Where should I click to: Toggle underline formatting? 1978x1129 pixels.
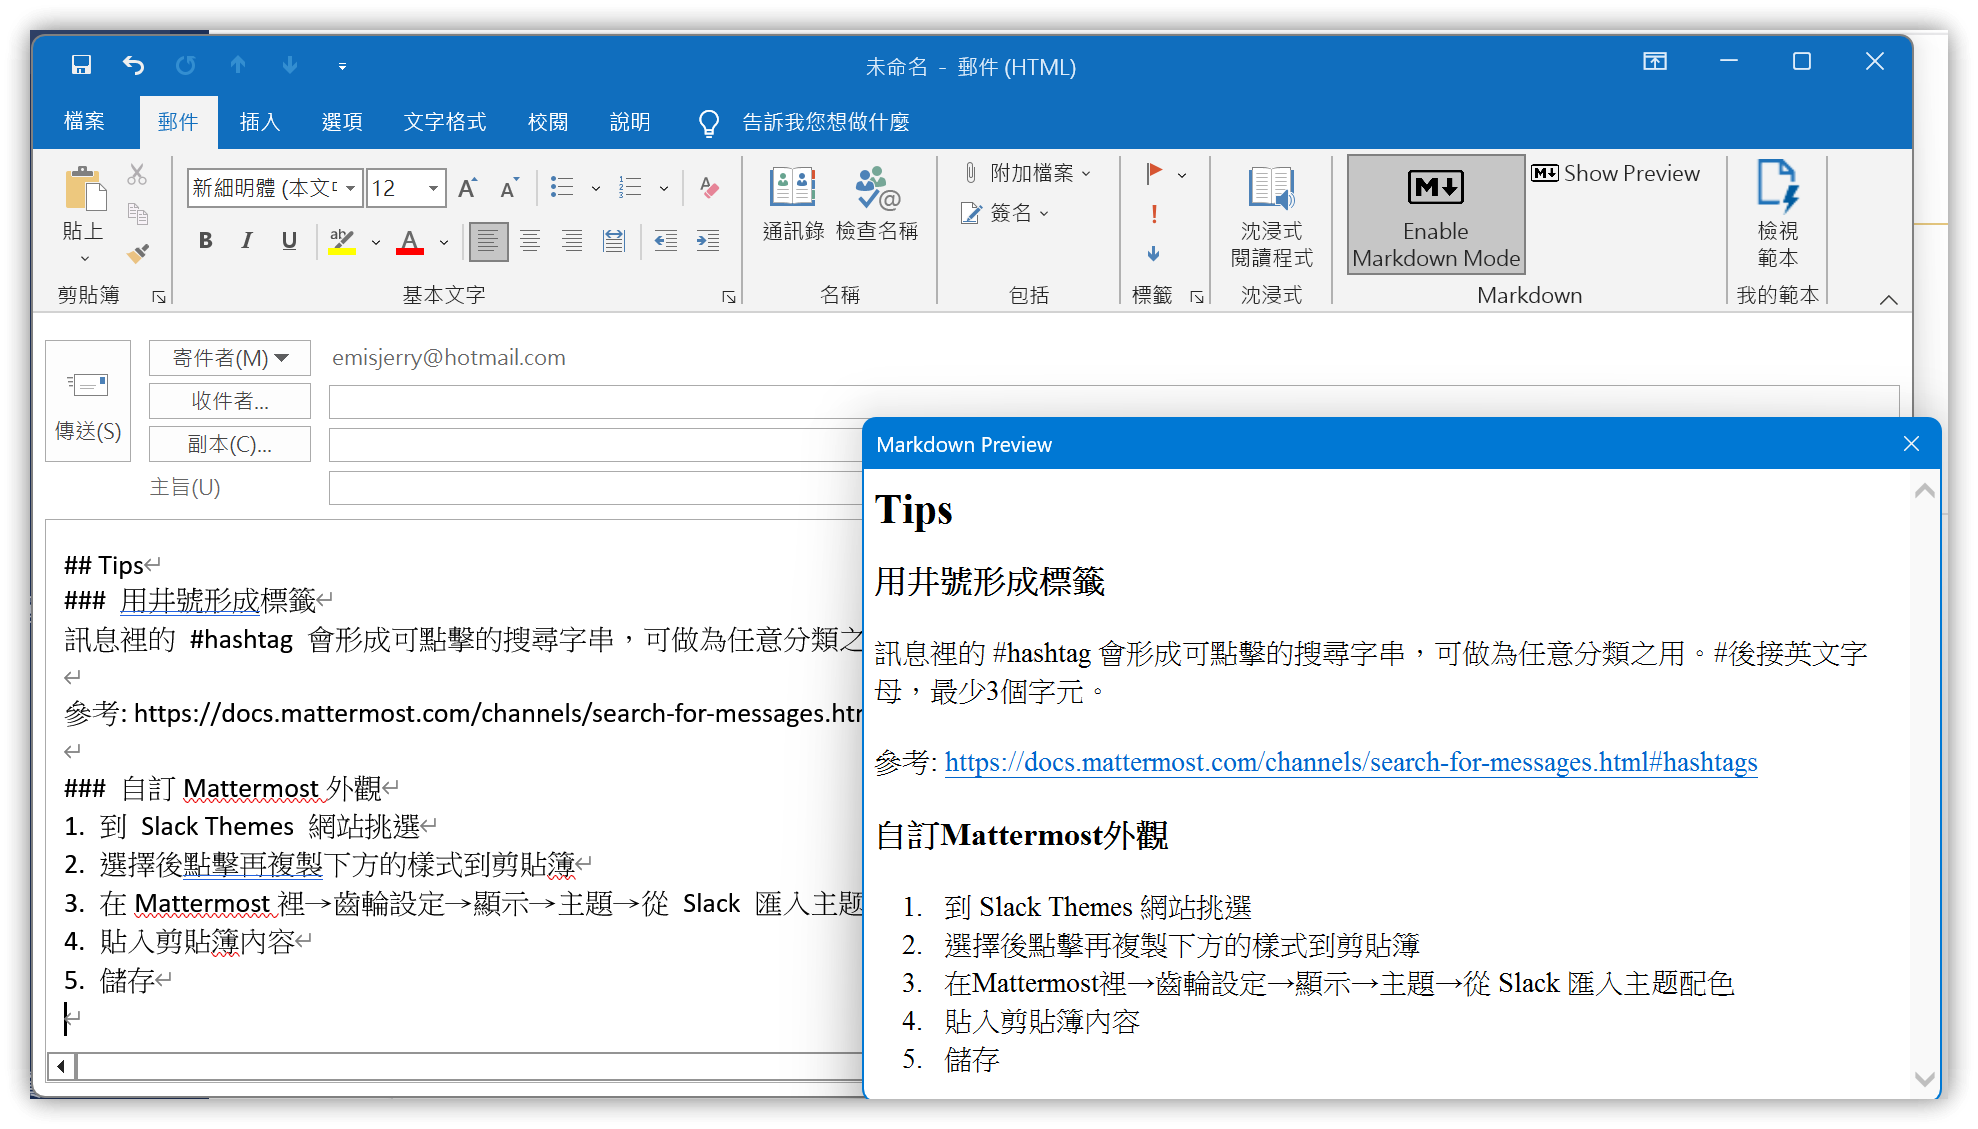click(x=289, y=240)
